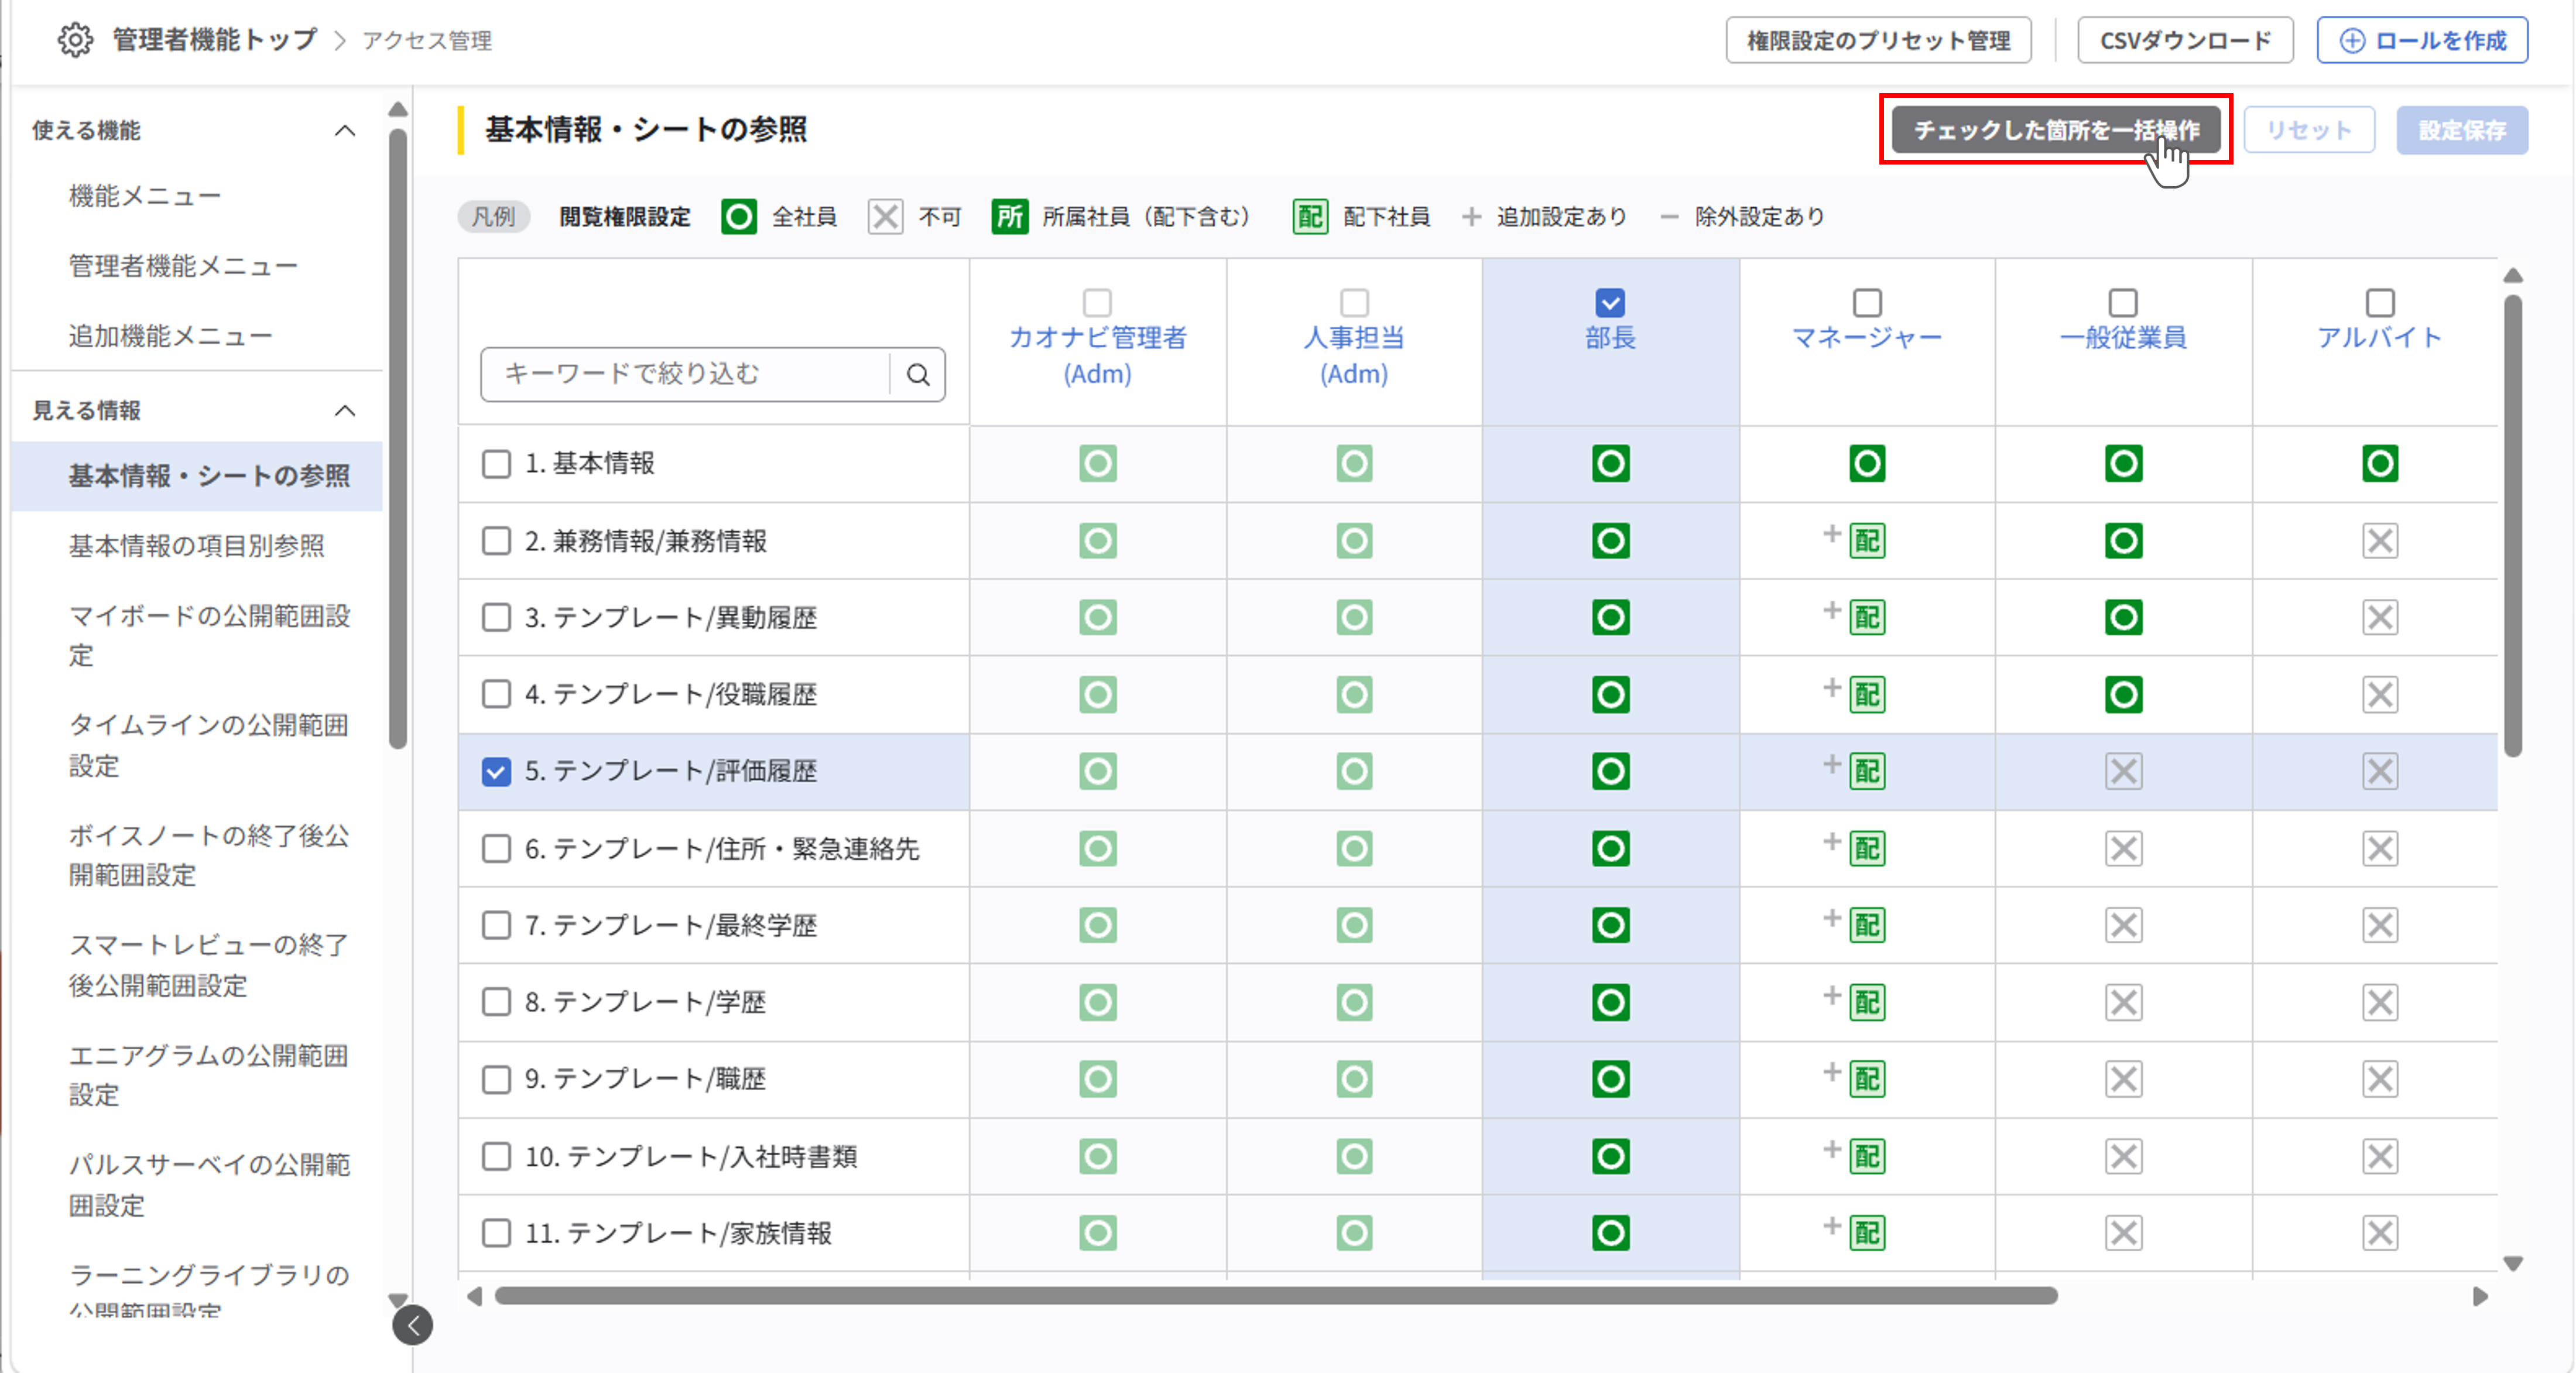Click アルバイト X icon for 6. テンプレート/住所・緊急連絡先

point(2379,848)
